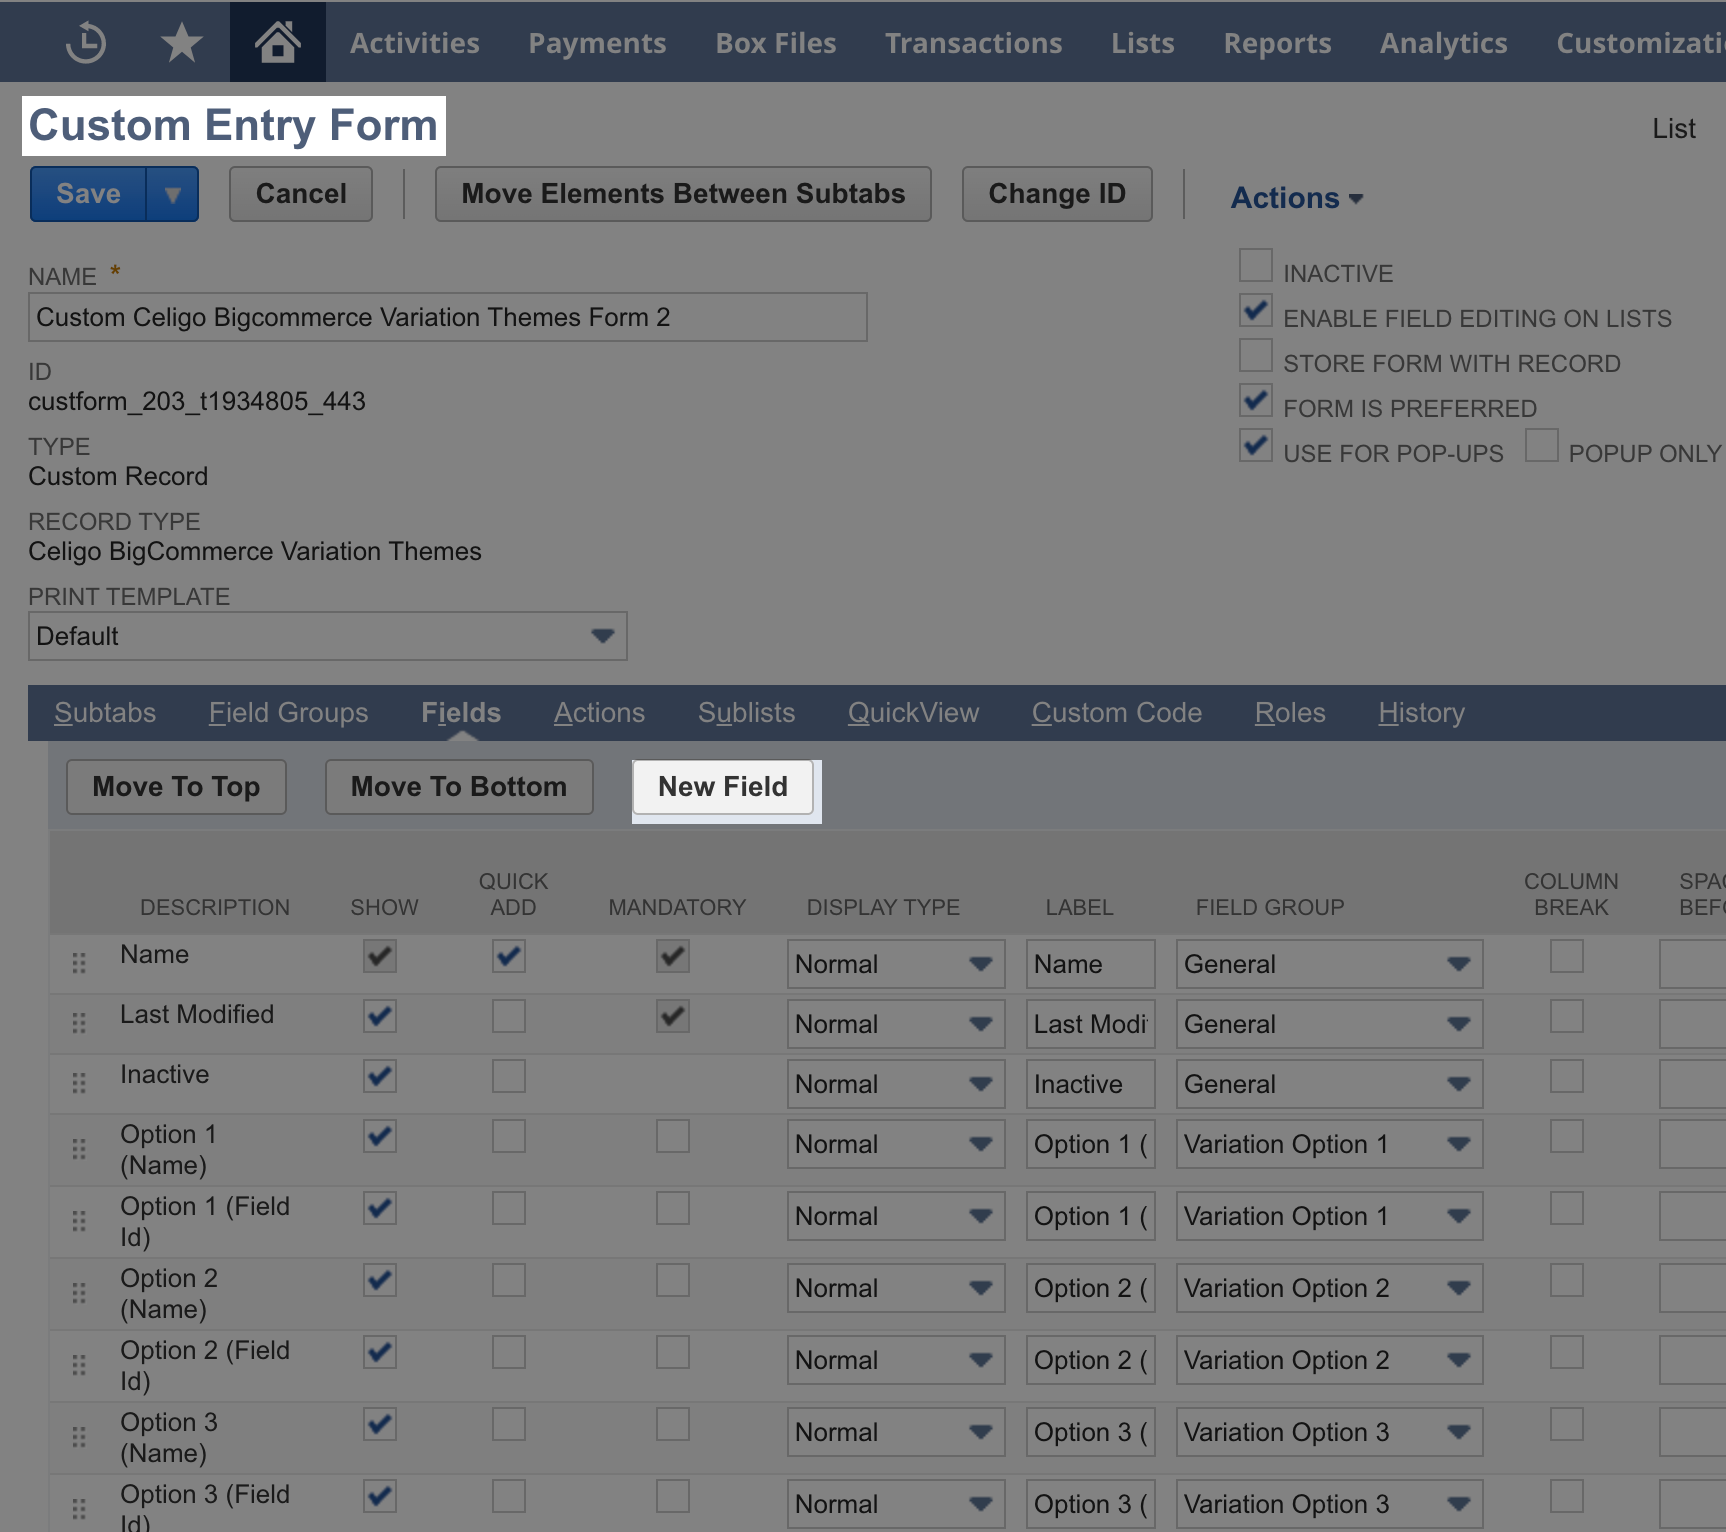Viewport: 1726px width, 1532px height.
Task: Open the Save button dropdown arrow
Action: click(173, 194)
